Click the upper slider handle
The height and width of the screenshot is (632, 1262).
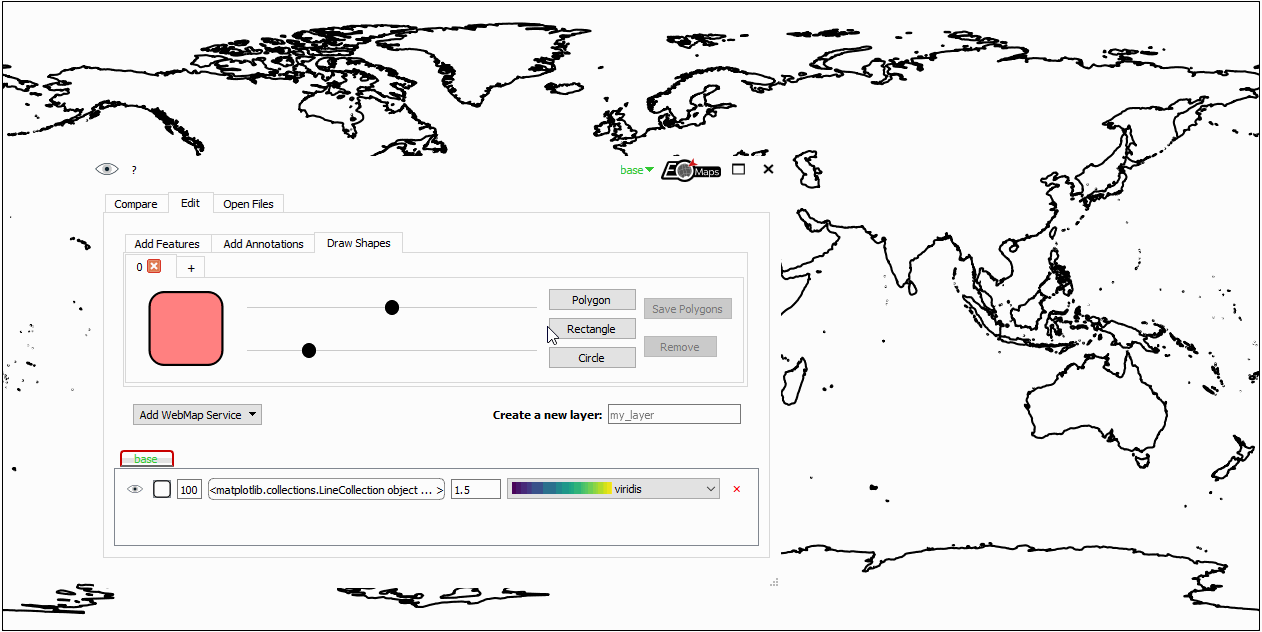[392, 307]
